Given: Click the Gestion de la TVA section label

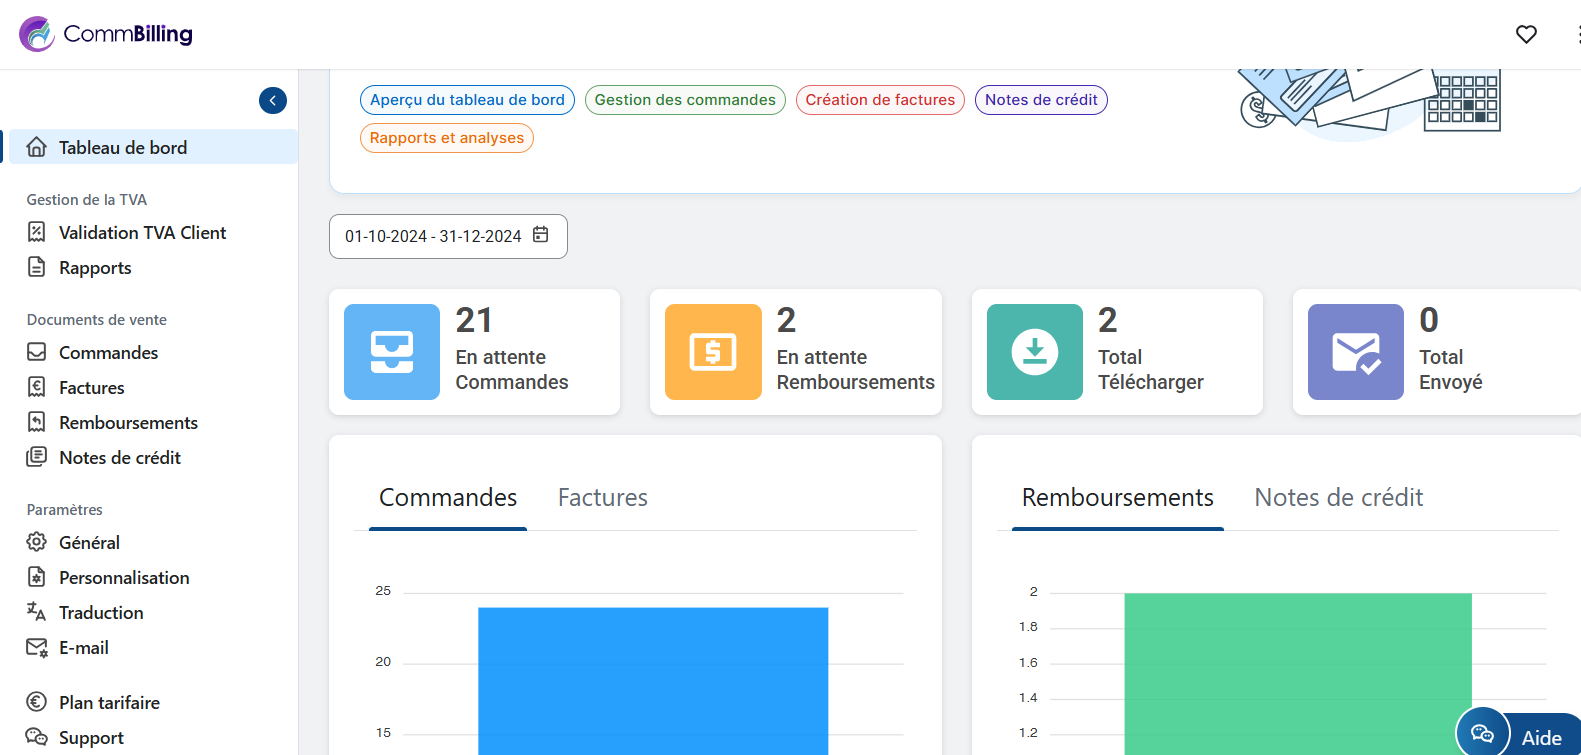Looking at the screenshot, I should click(x=87, y=199).
